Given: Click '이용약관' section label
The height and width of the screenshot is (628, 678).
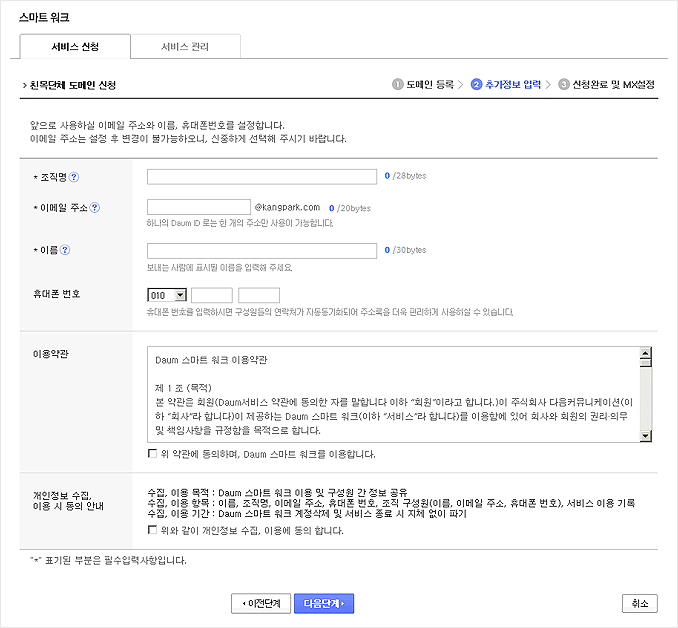Looking at the screenshot, I should (x=51, y=354).
